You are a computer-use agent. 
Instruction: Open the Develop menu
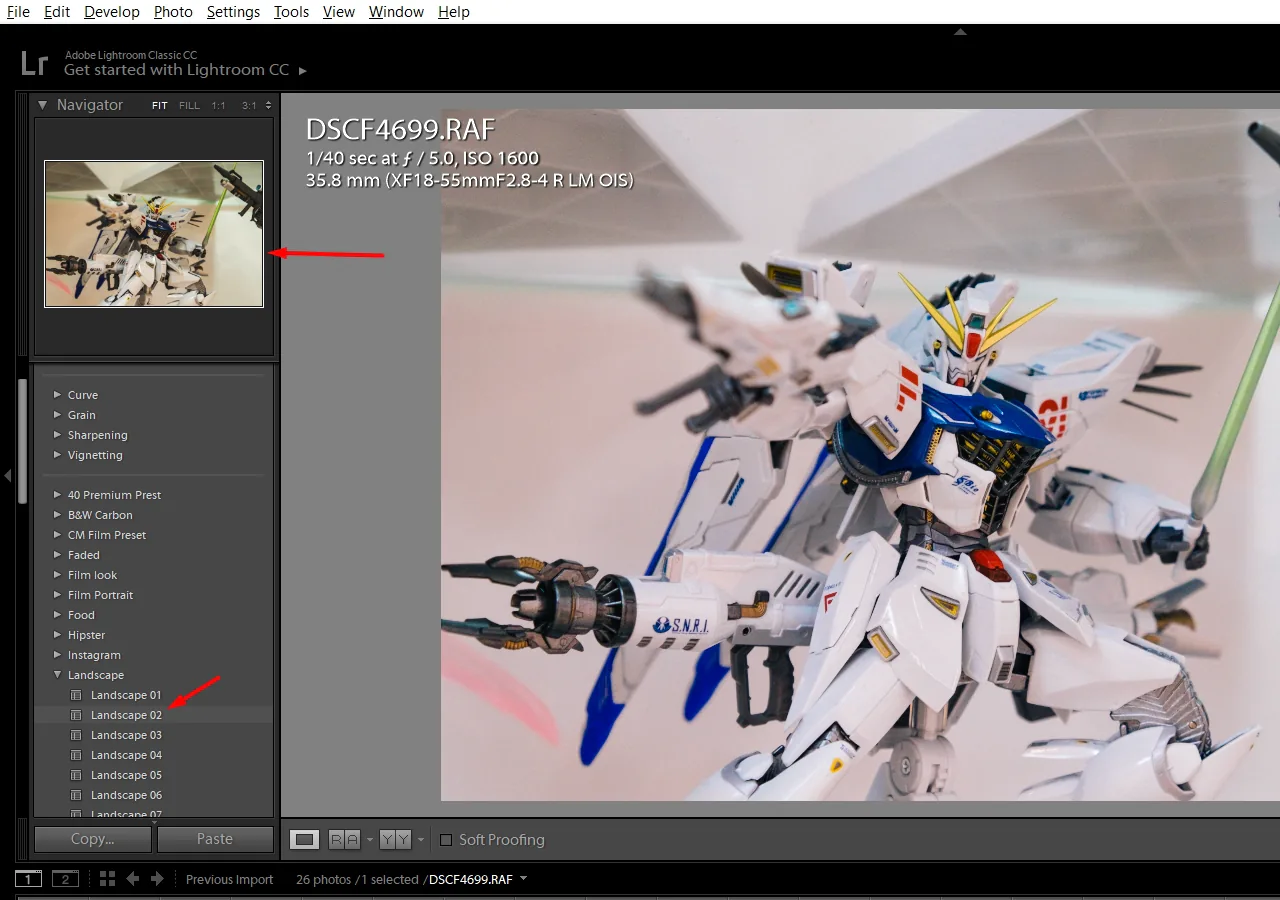point(112,12)
